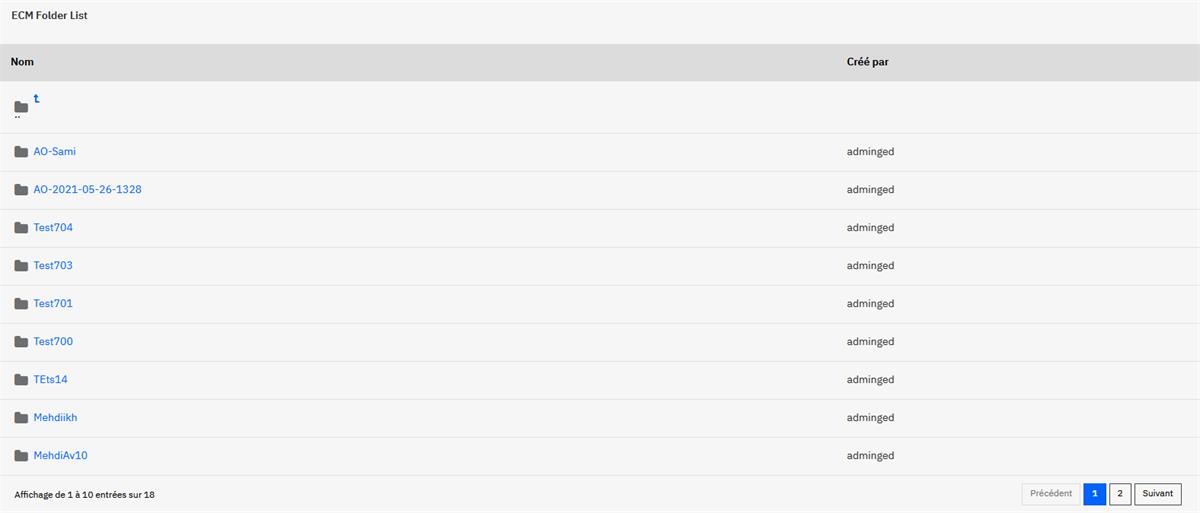The image size is (1200, 513).
Task: Click the folder icon next to Test701
Action: point(21,304)
